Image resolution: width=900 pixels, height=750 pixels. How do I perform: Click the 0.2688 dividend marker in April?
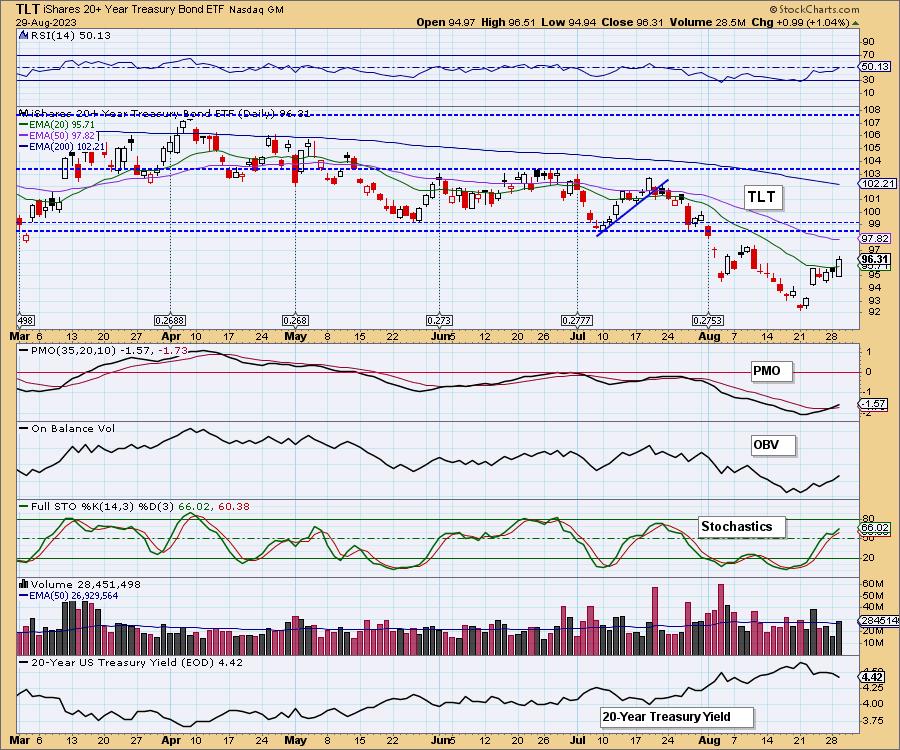170,320
